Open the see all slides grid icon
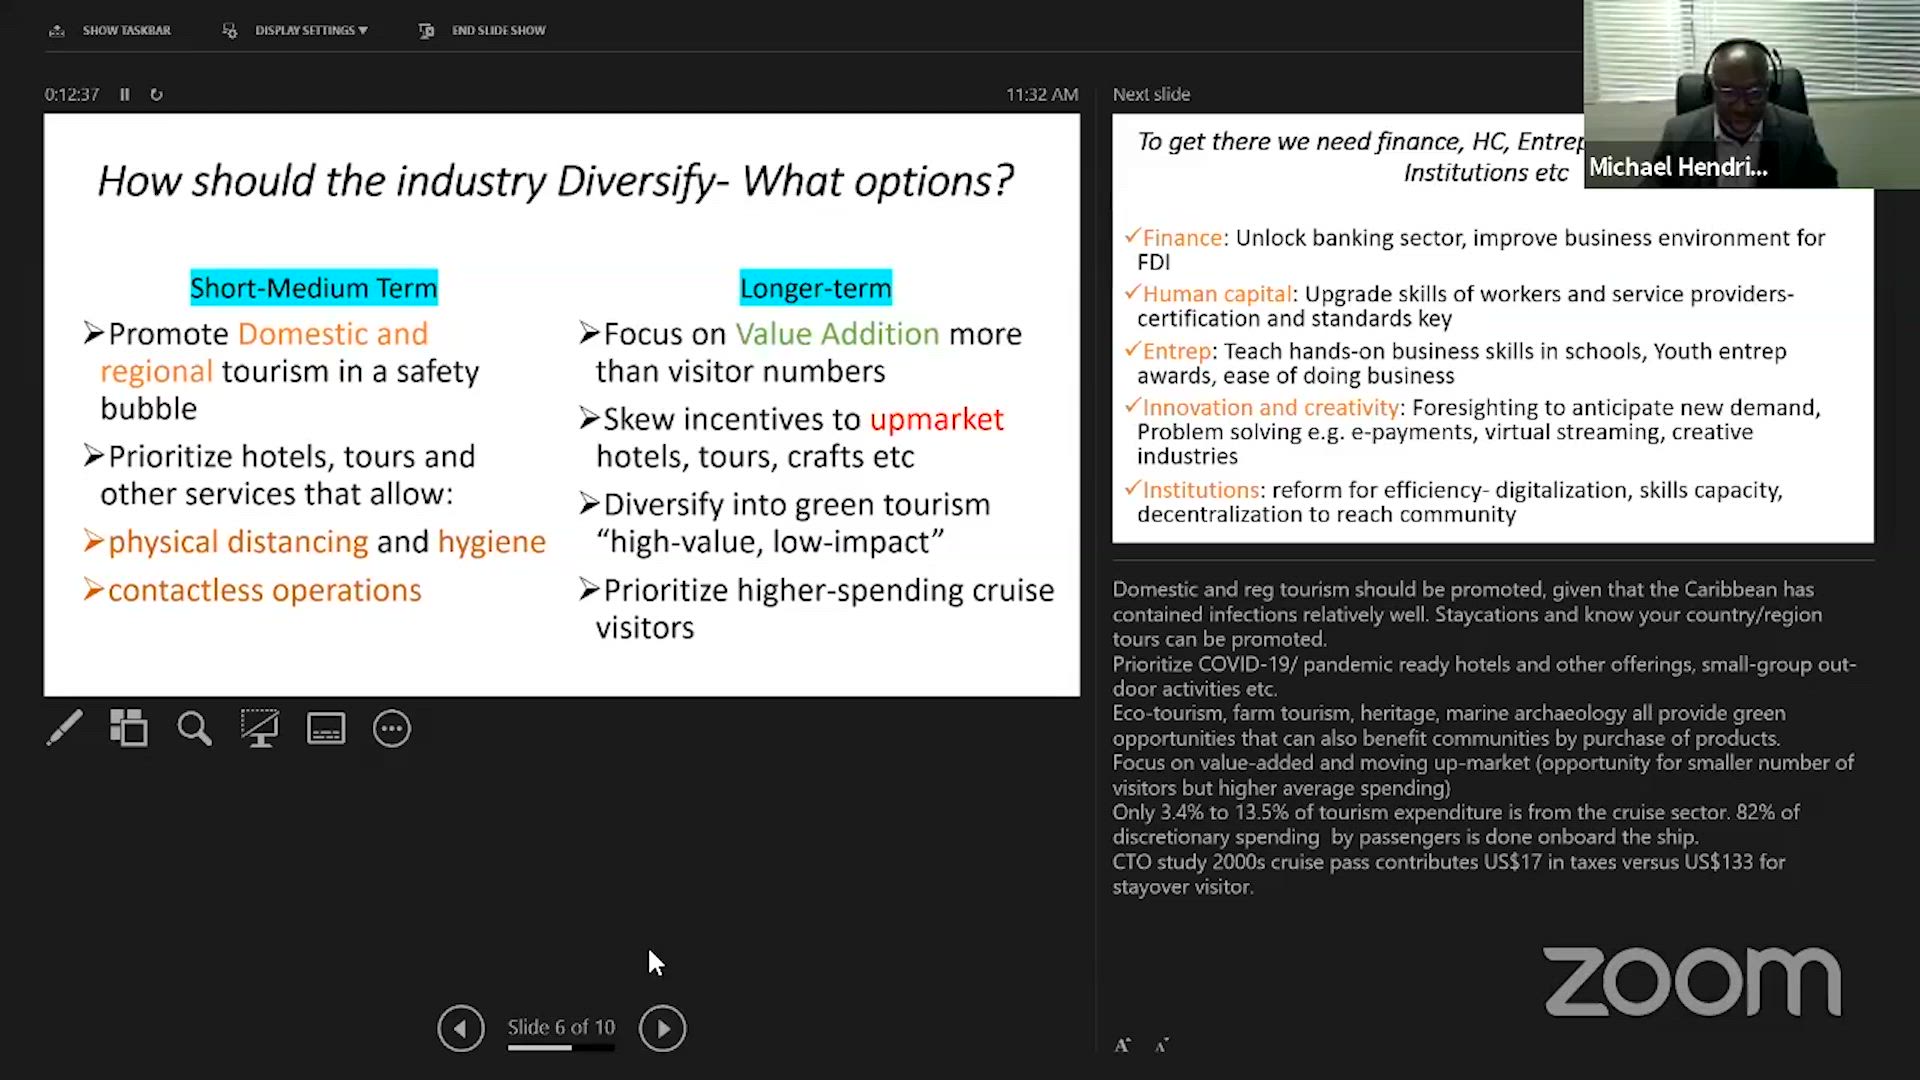Screen dimensions: 1920x1080 pyautogui.click(x=129, y=729)
